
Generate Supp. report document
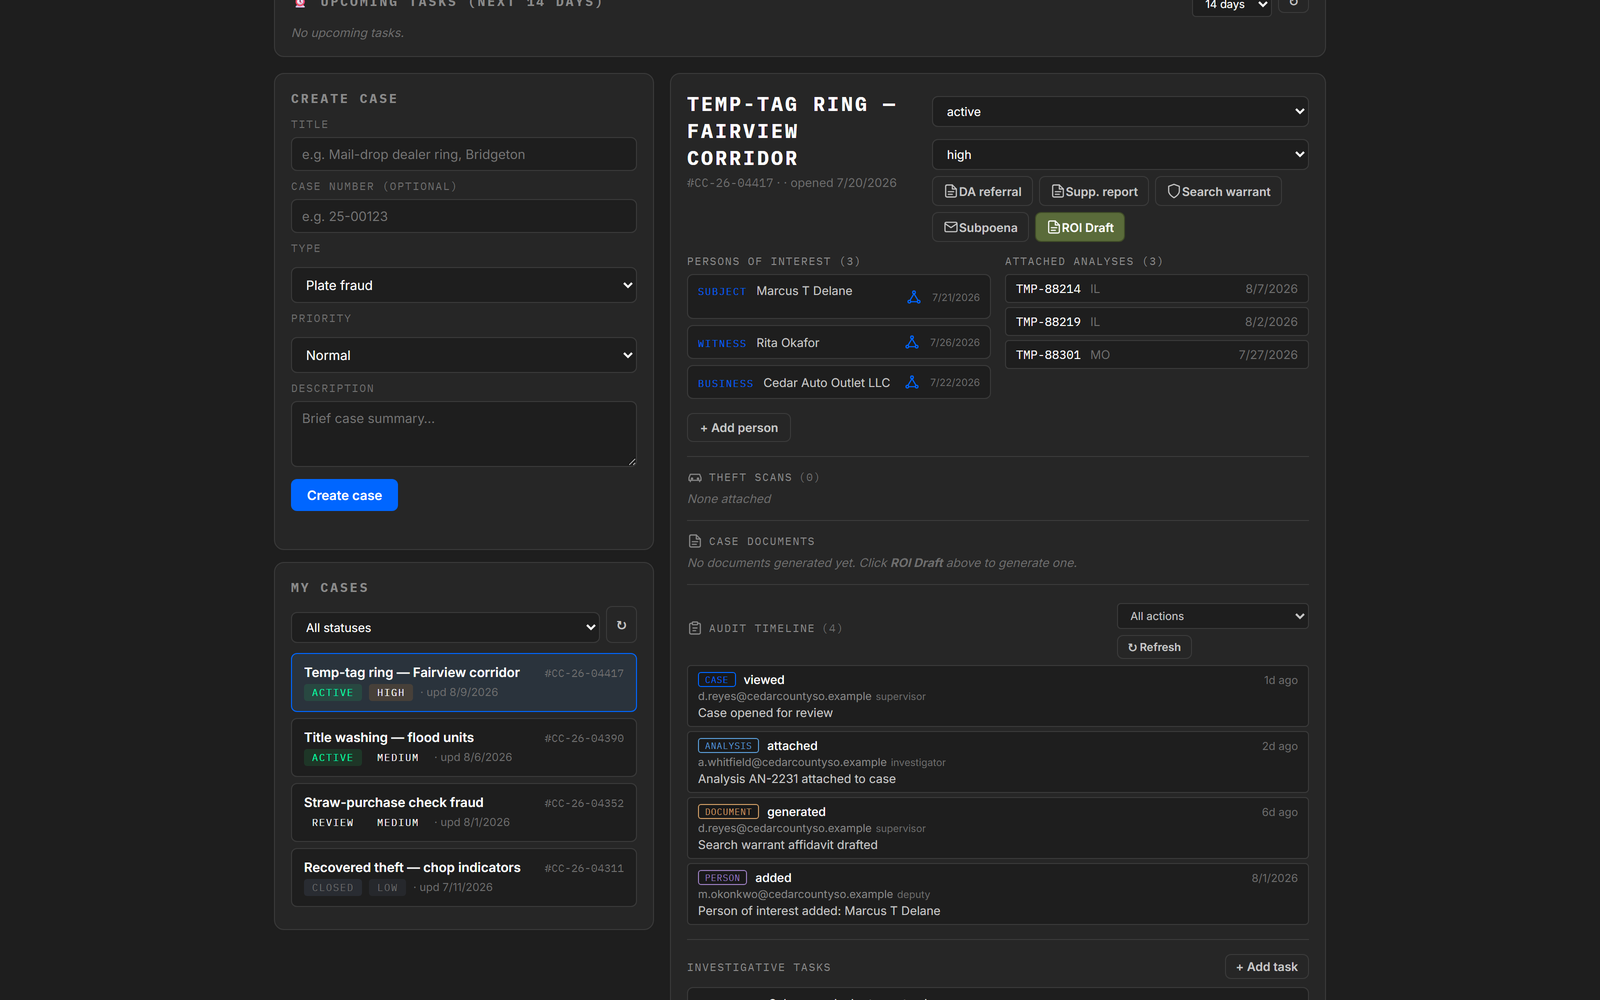click(x=1094, y=192)
